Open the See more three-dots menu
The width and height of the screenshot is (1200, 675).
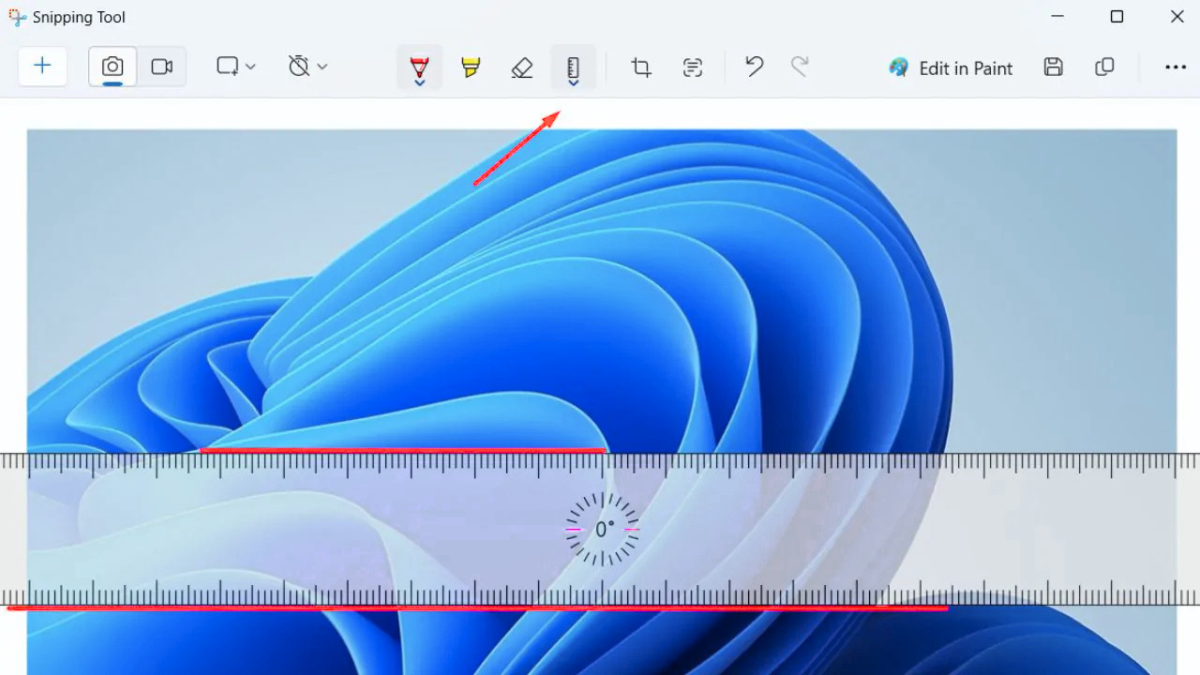(x=1175, y=67)
